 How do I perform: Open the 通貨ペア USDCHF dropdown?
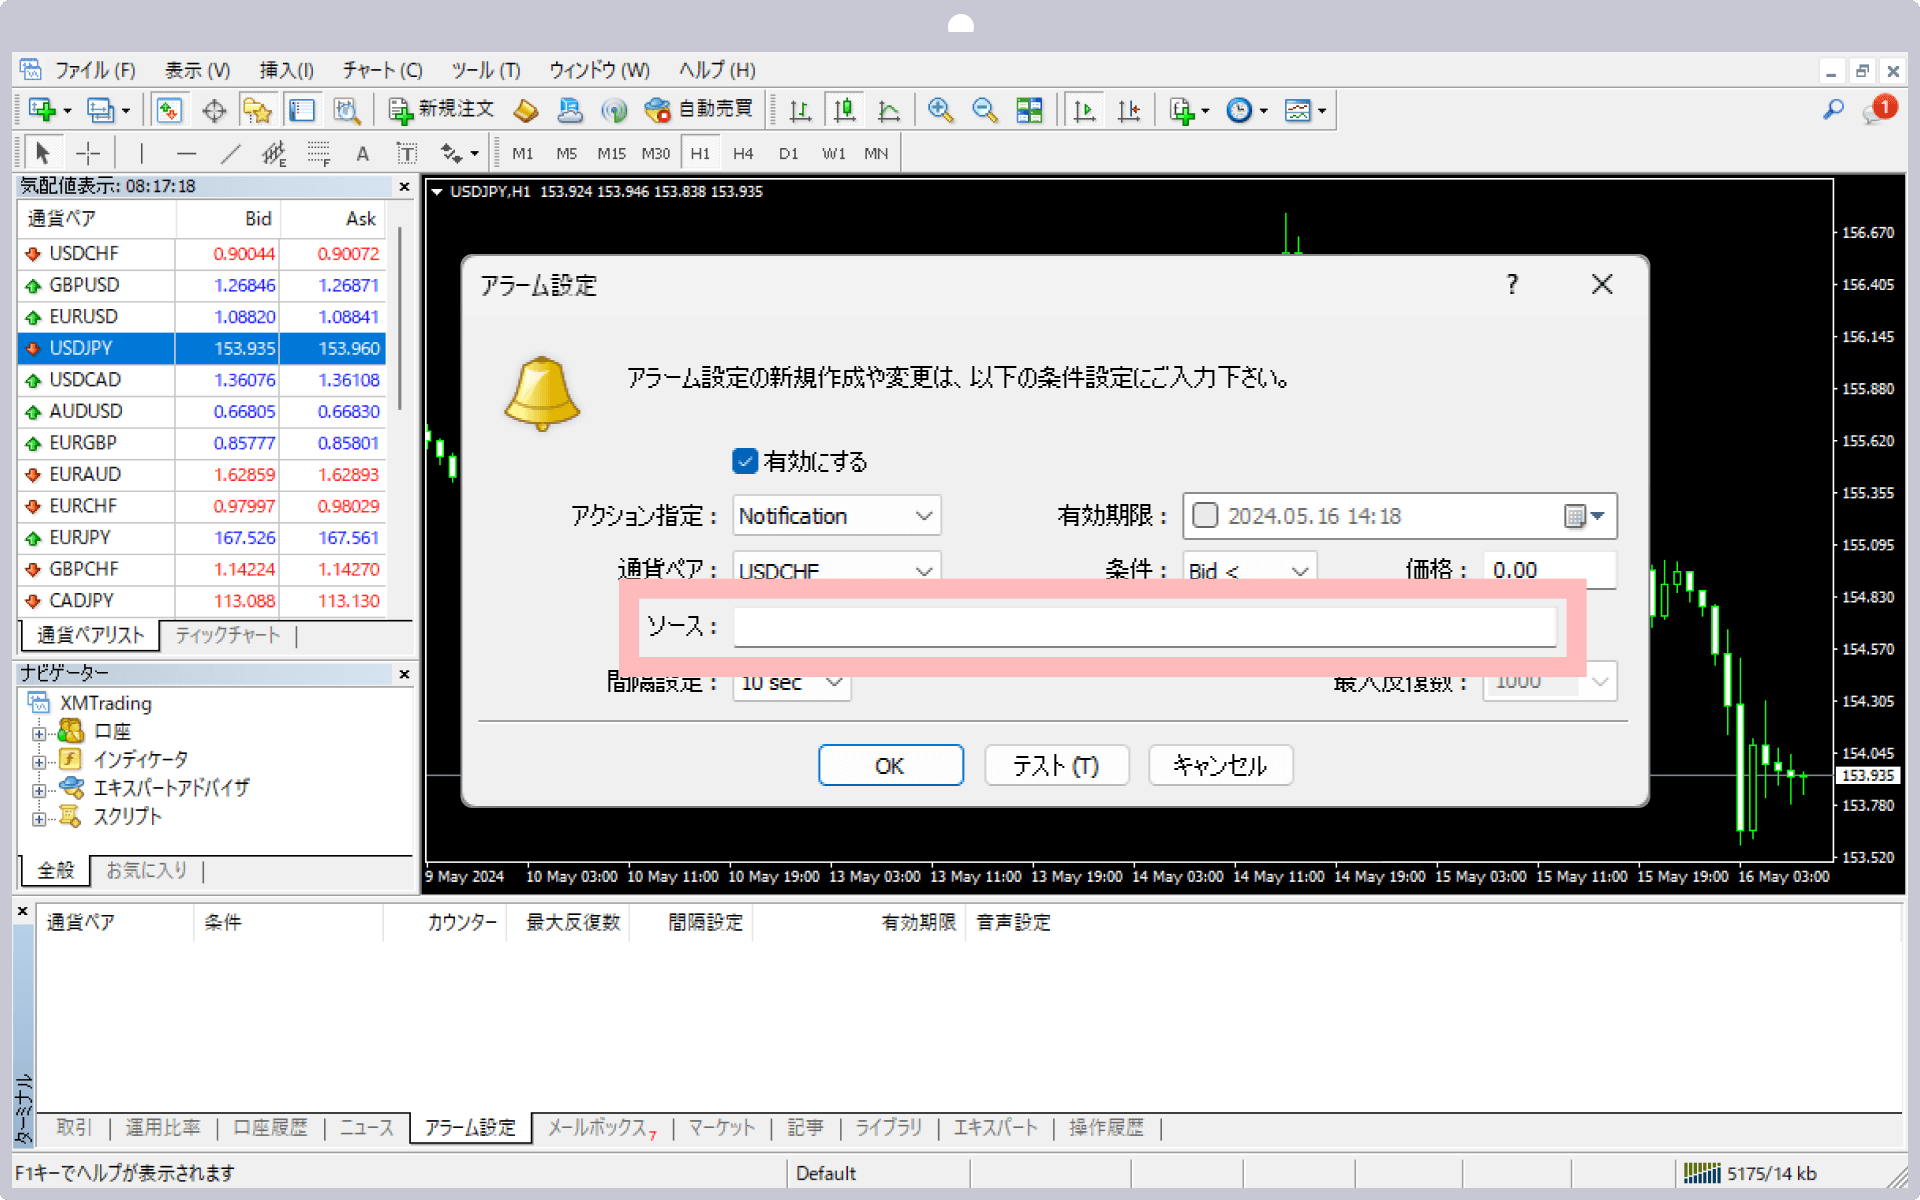836,567
